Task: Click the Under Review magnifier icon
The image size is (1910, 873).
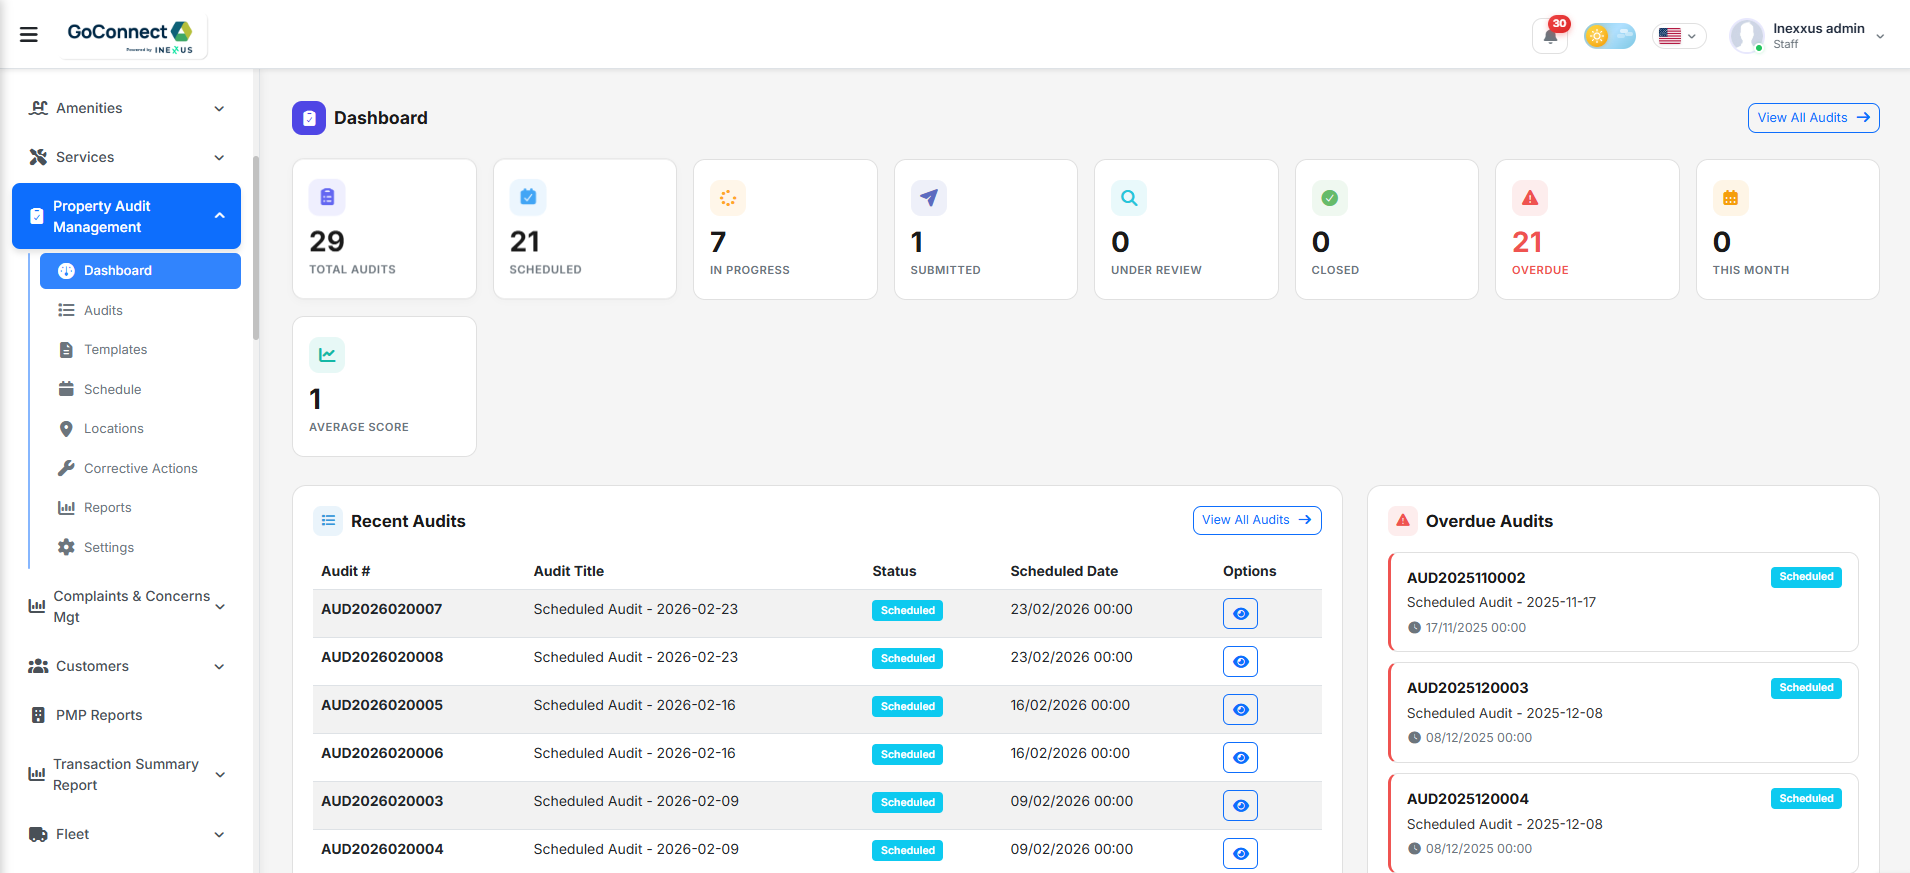Action: tap(1129, 198)
